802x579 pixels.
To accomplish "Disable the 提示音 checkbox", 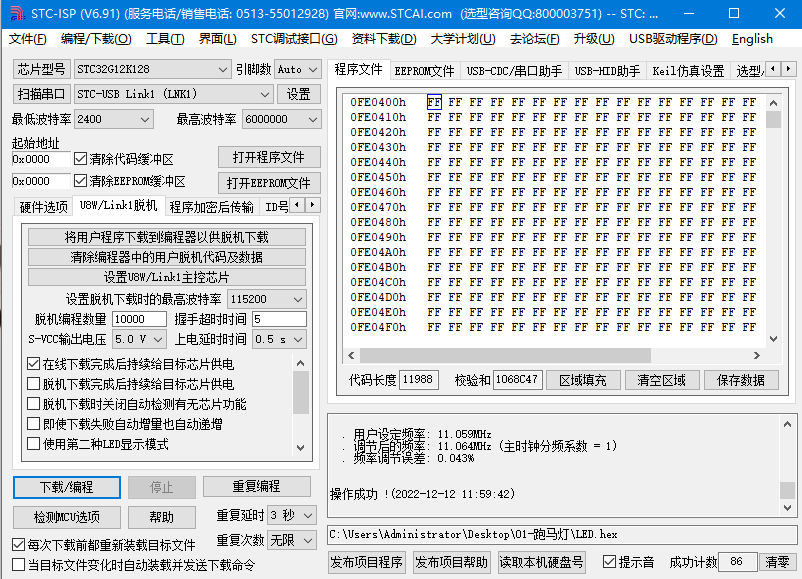I will [x=609, y=562].
